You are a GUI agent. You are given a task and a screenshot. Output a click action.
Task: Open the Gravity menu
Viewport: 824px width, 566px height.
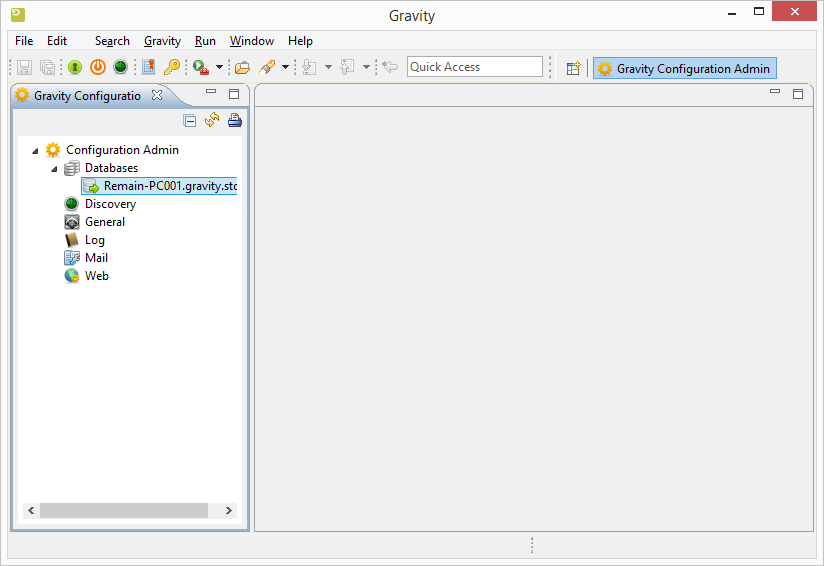pyautogui.click(x=162, y=41)
